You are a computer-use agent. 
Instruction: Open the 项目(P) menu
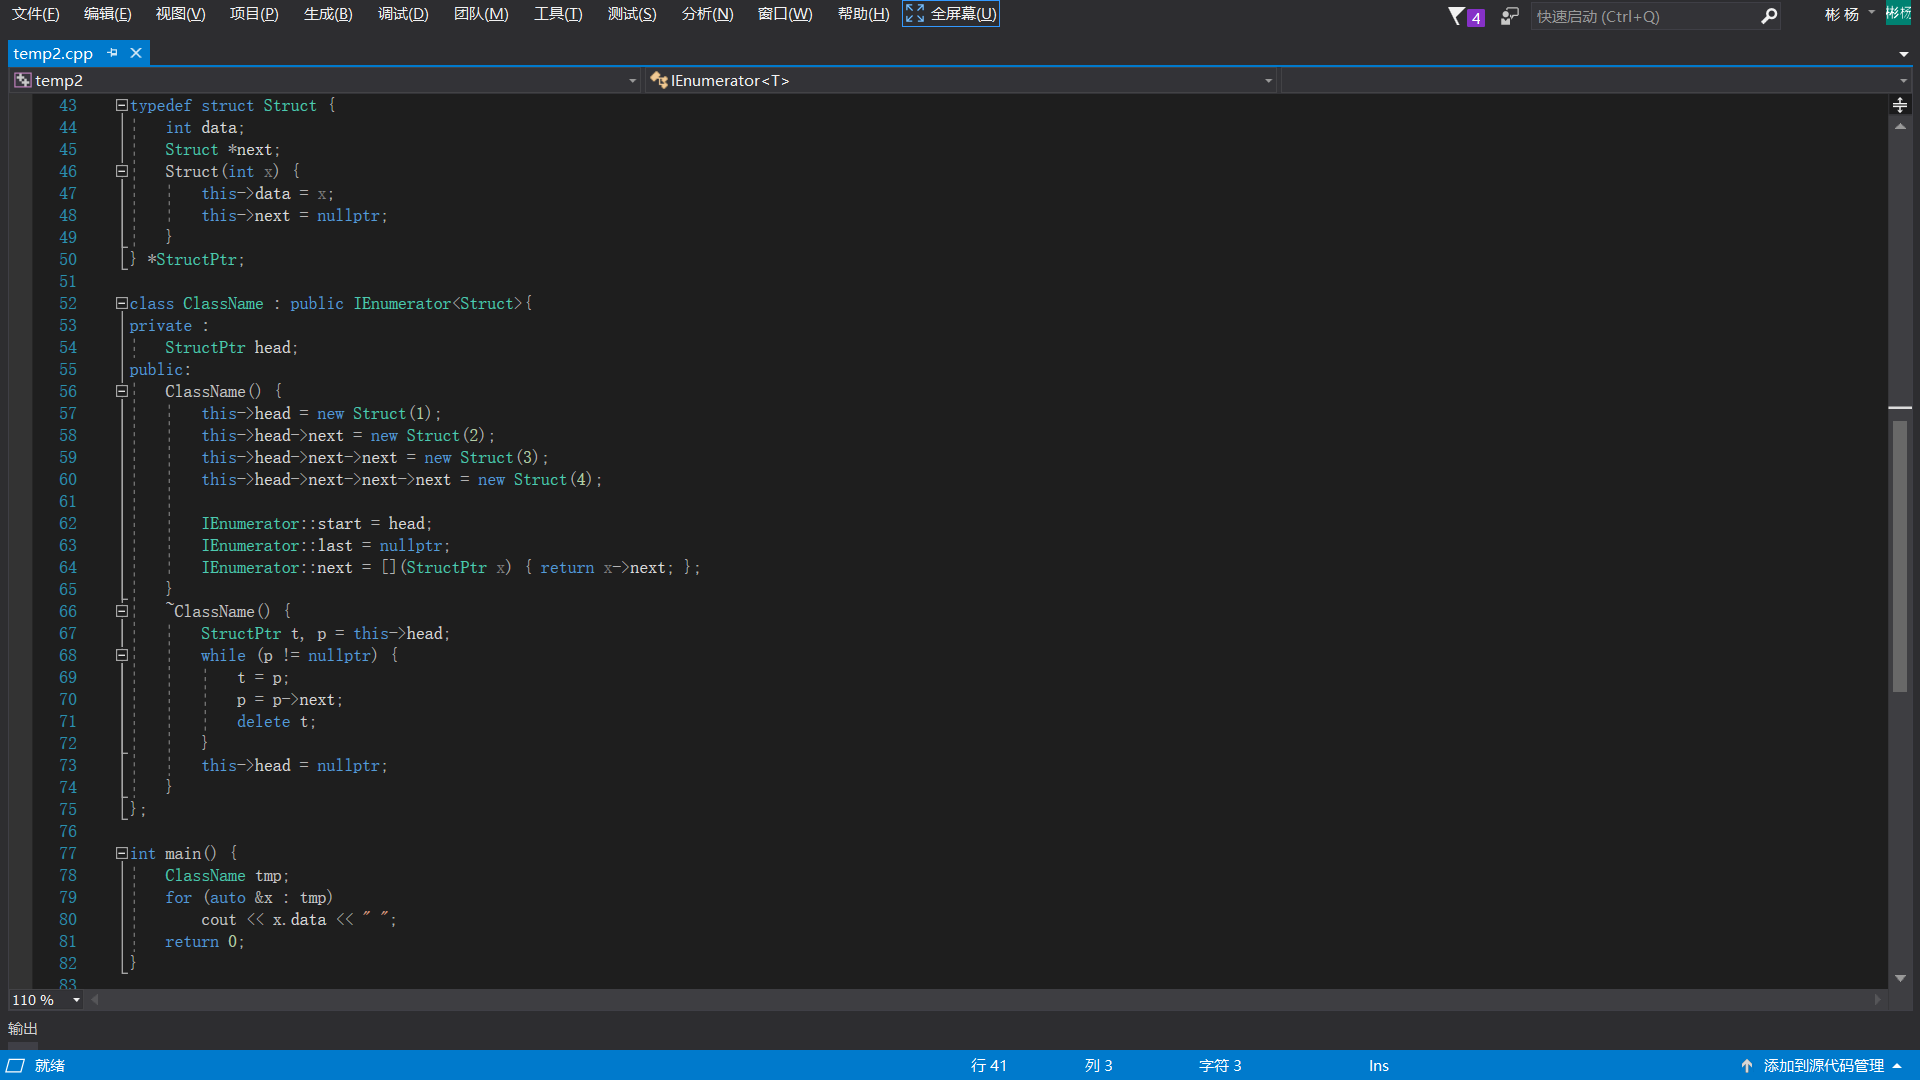click(254, 14)
